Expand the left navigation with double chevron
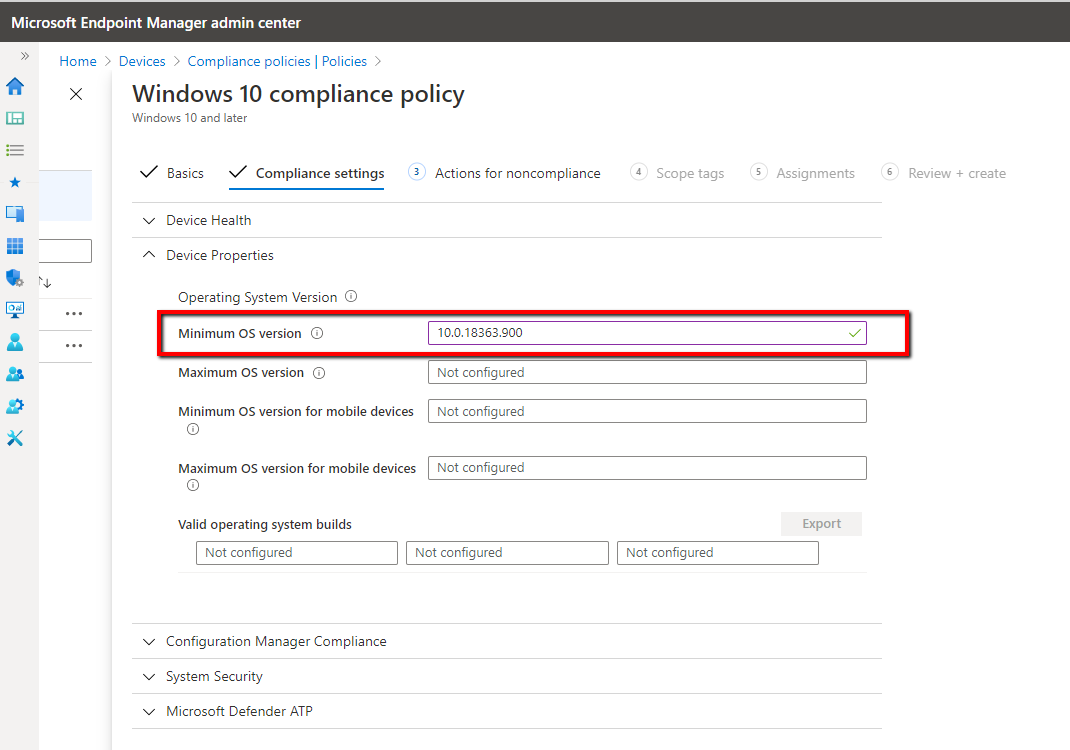Screen dimensions: 1070x750 pyautogui.click(x=25, y=56)
